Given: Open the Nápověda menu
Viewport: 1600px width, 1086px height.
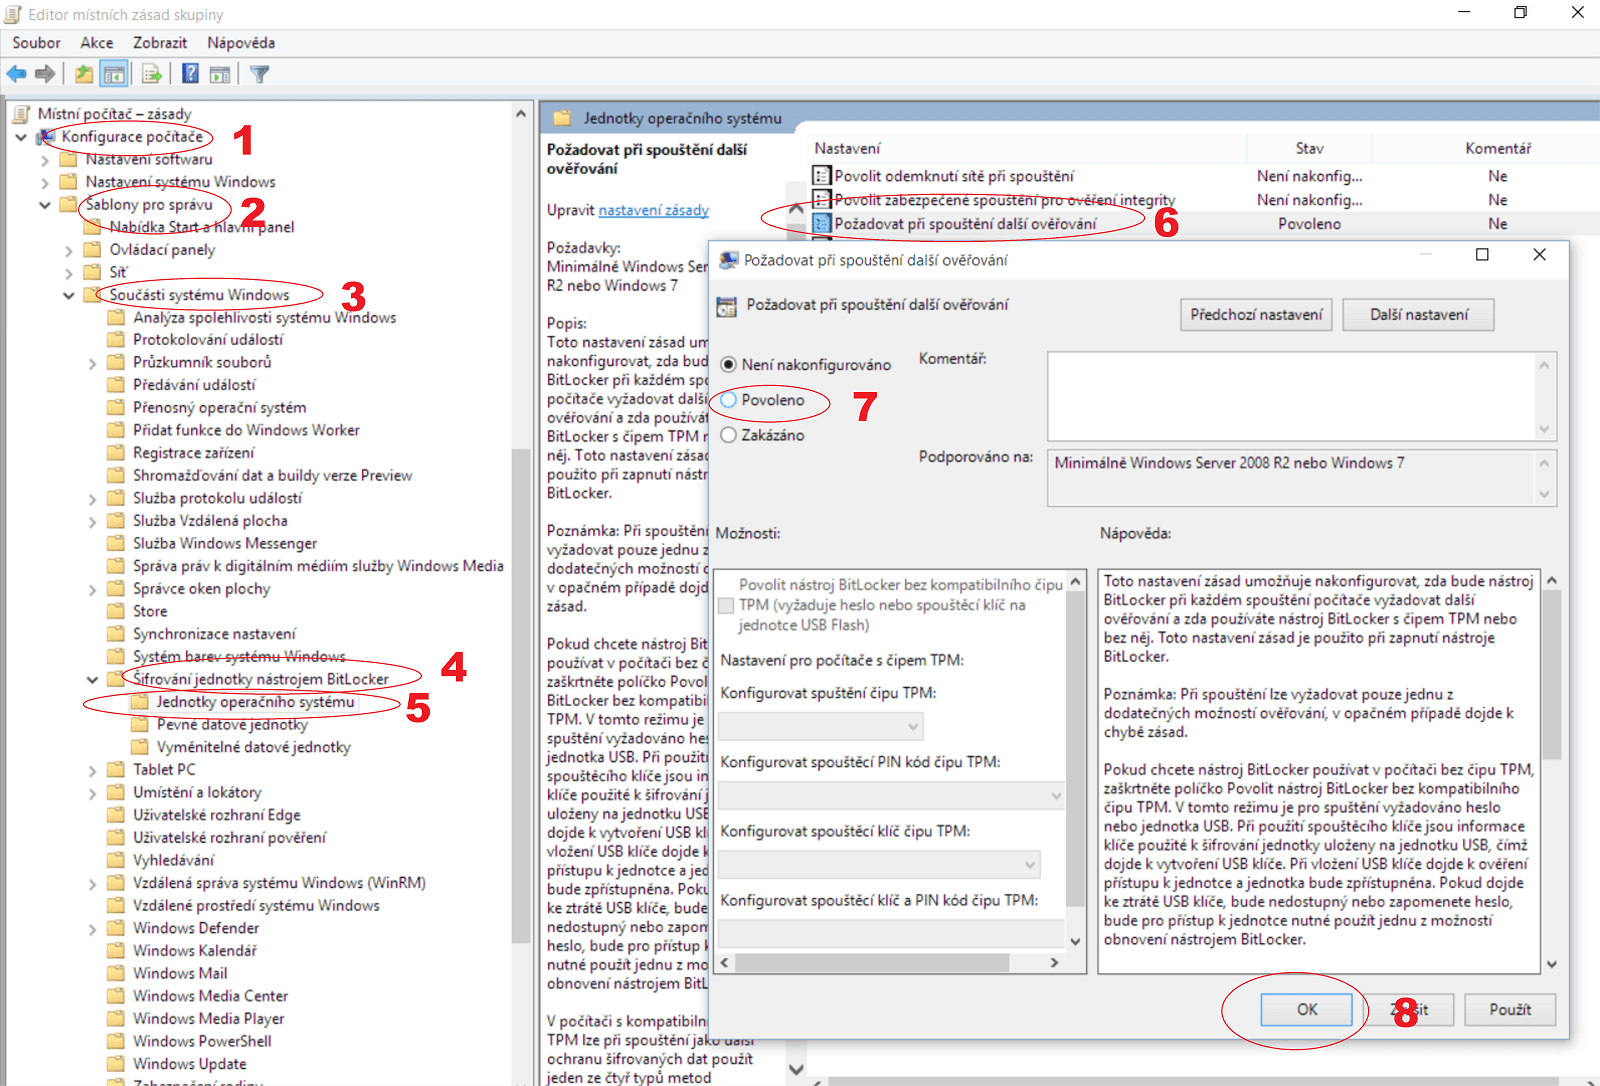Looking at the screenshot, I should coord(241,43).
